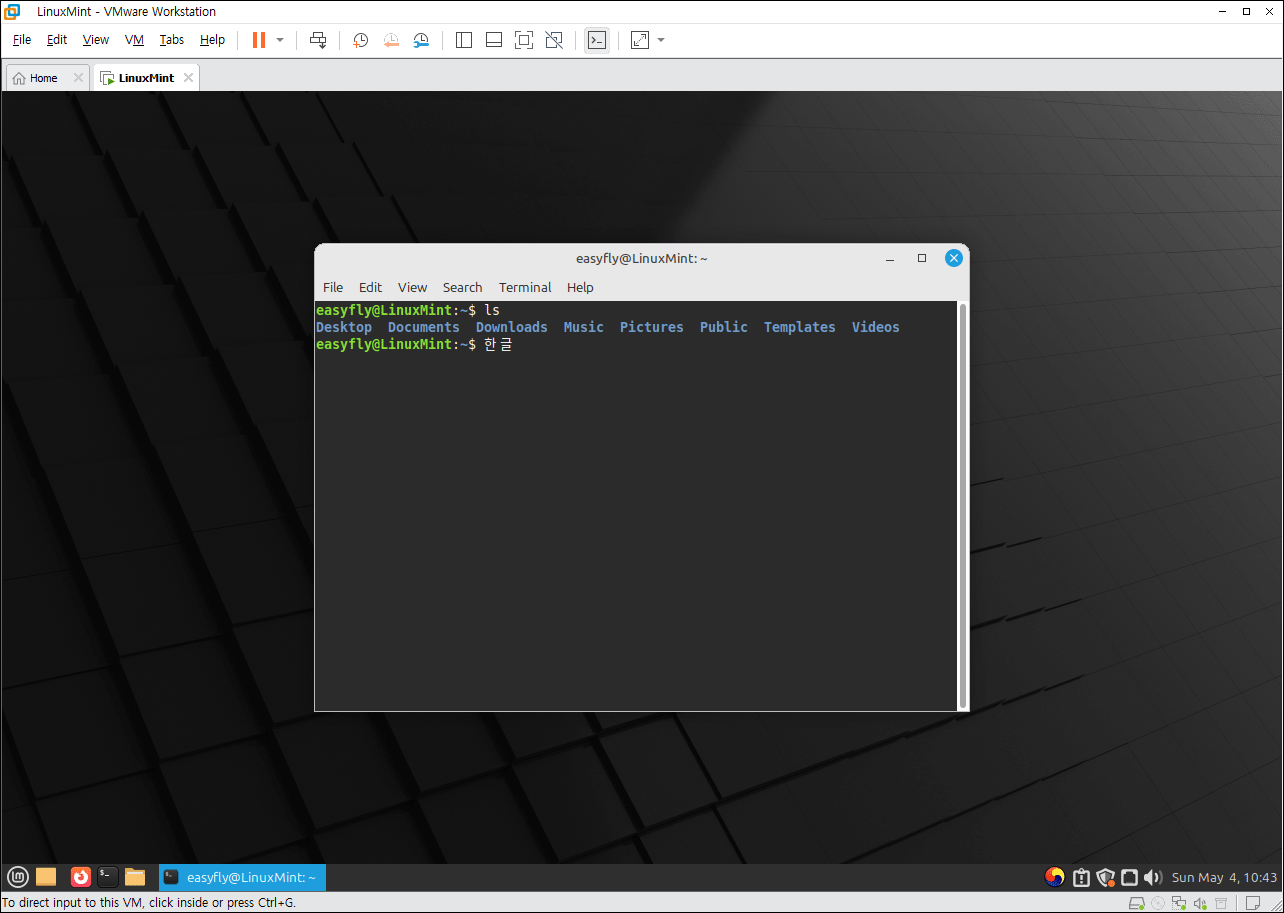Open VMware File menu
Image resolution: width=1284 pixels, height=913 pixels.
(22, 40)
